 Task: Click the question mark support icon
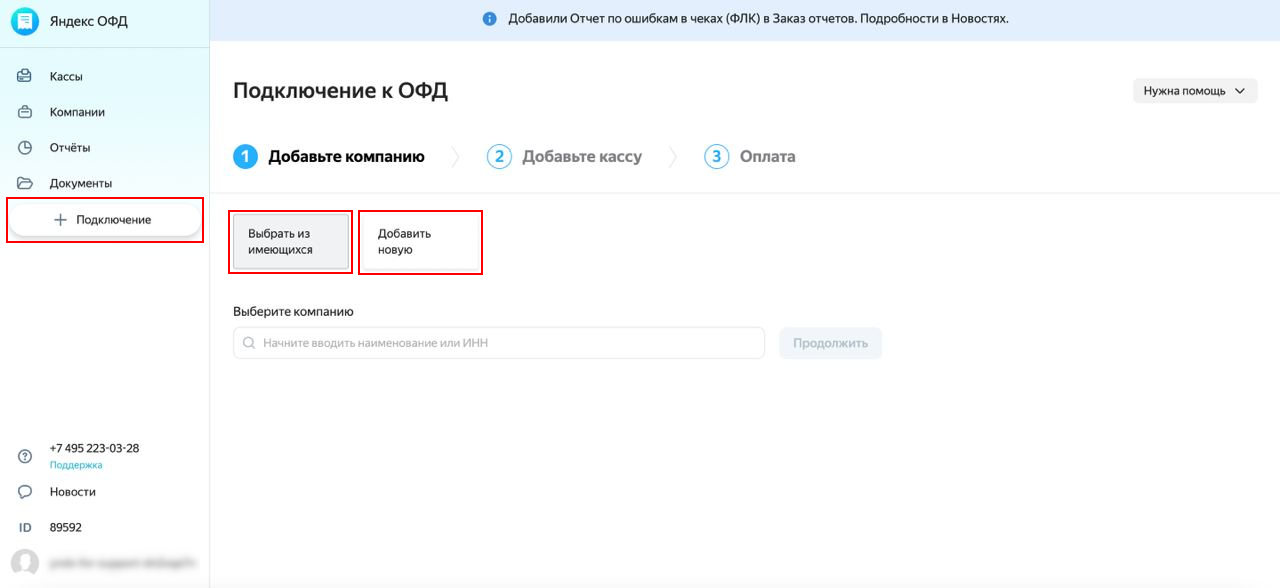click(x=25, y=456)
